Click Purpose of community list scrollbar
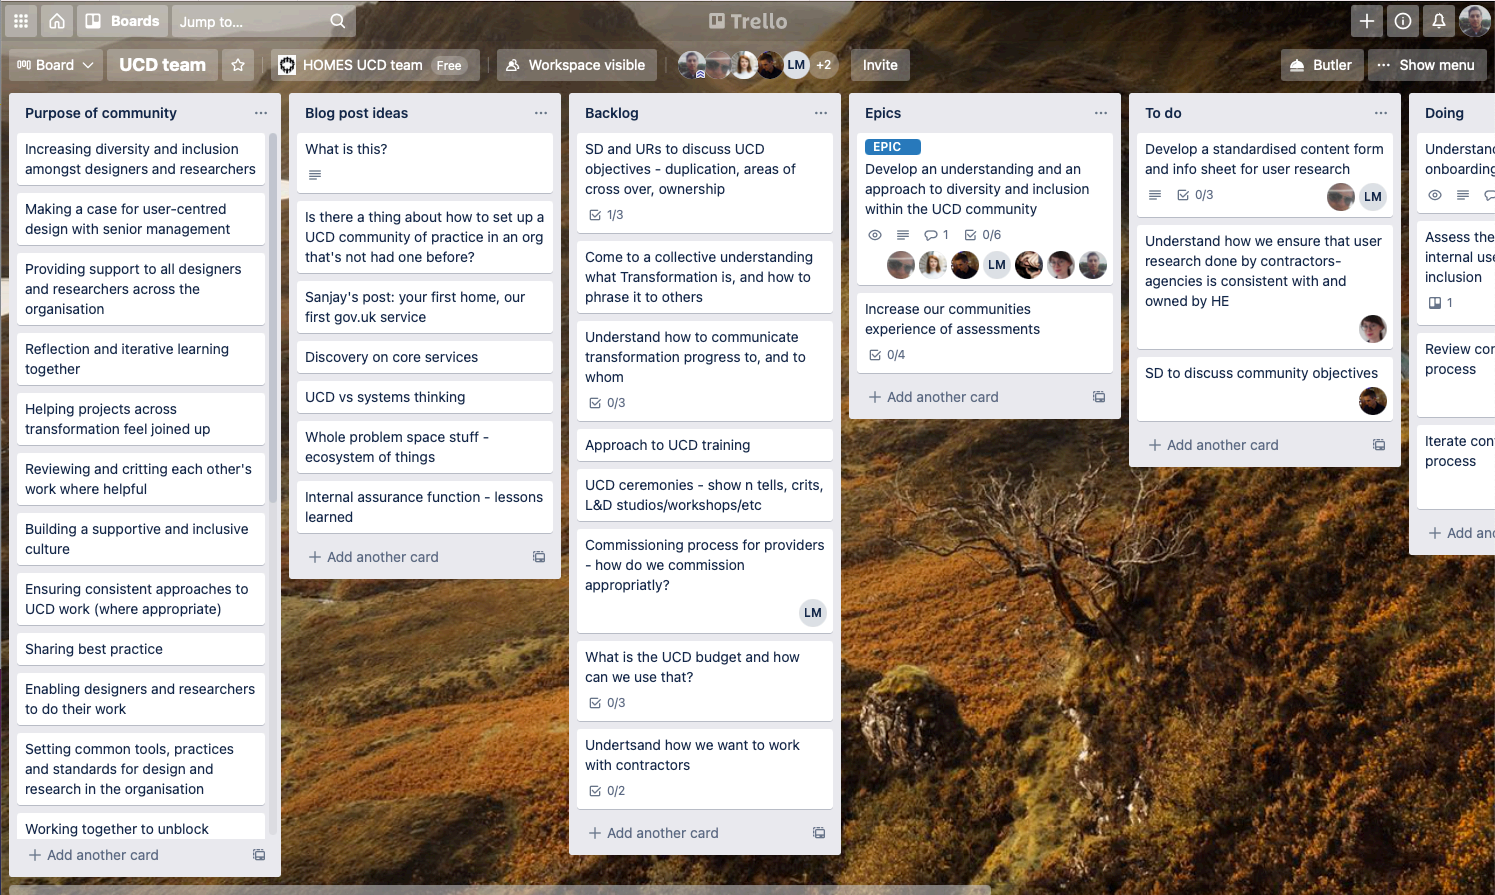This screenshot has width=1495, height=895. pos(273,318)
